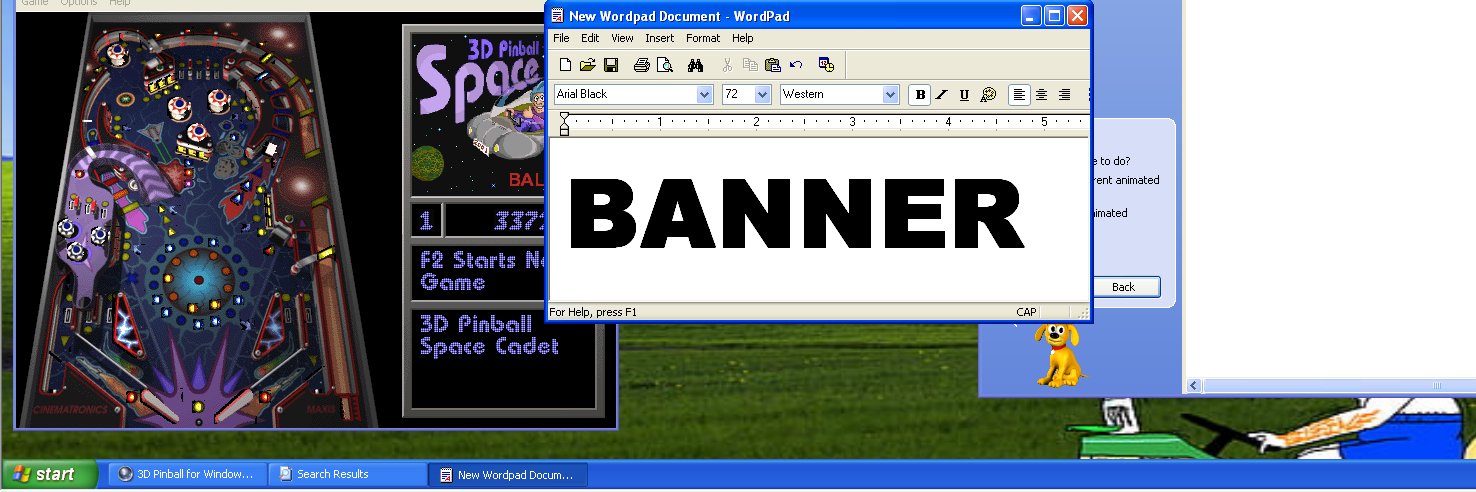Screen dimensions: 1476x492
Task: Toggle Italic formatting
Action: pos(942,95)
